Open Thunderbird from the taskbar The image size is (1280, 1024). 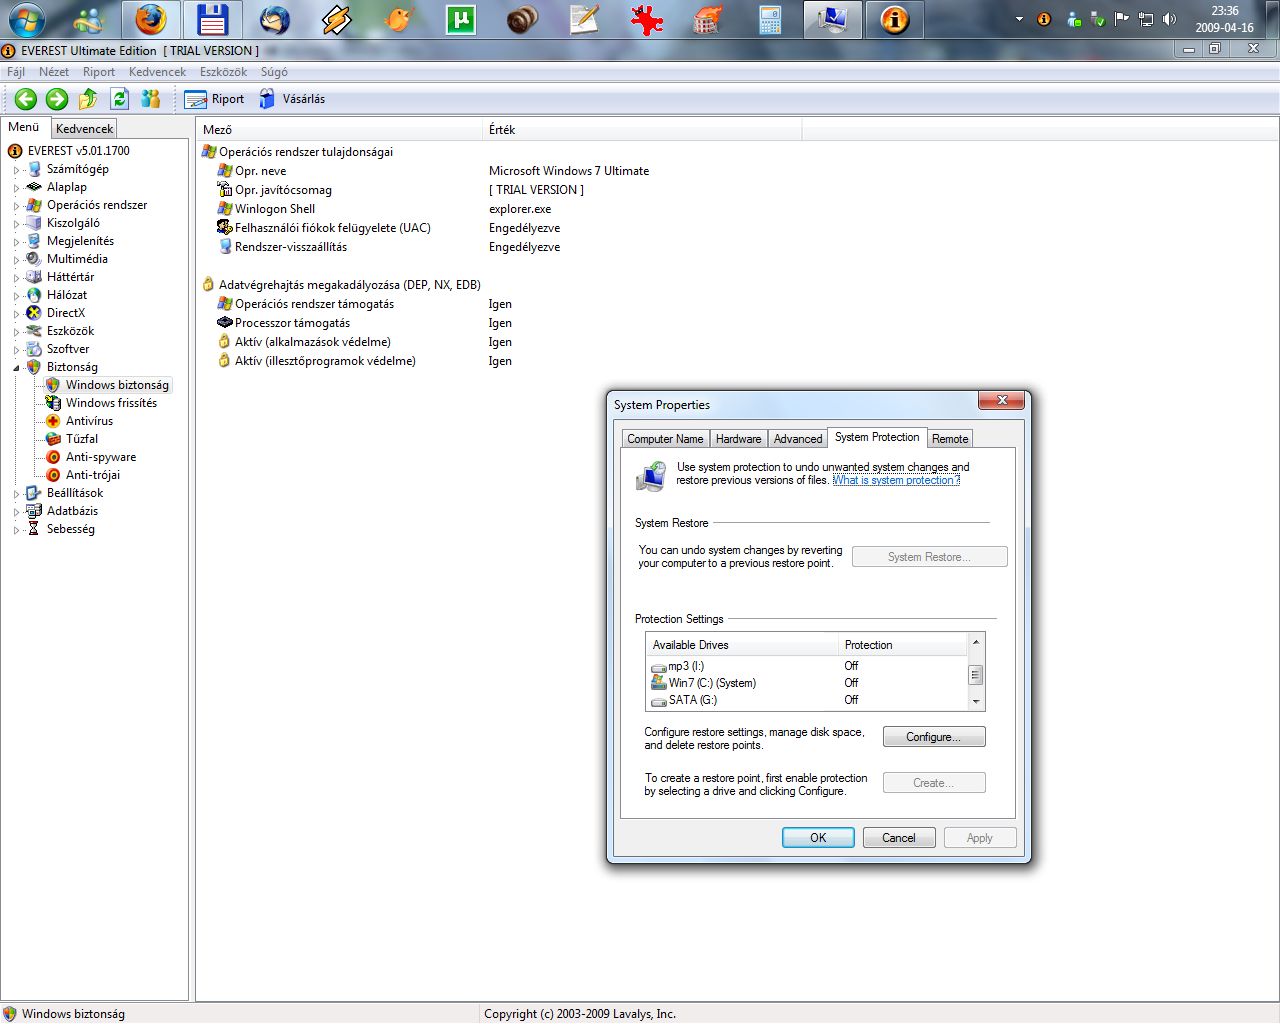click(275, 20)
